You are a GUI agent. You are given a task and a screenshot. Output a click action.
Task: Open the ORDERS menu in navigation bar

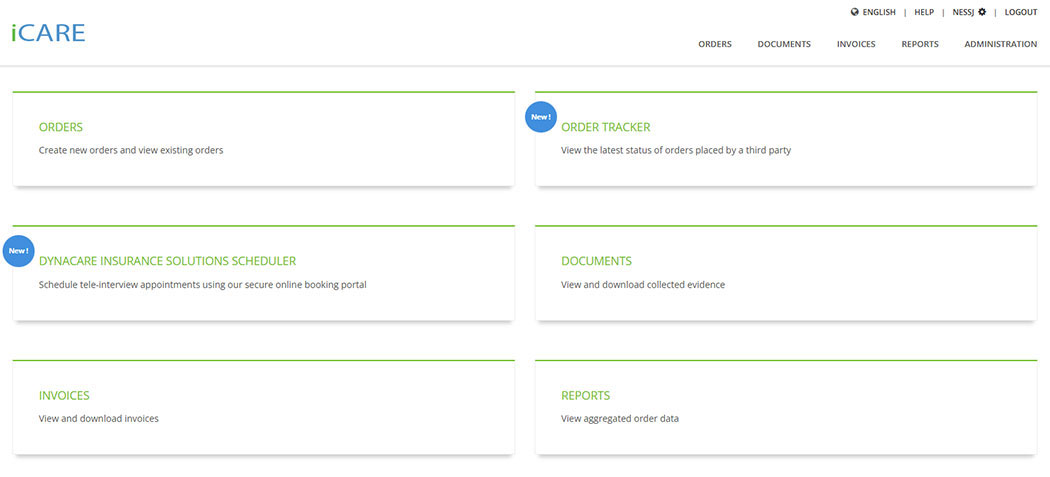715,44
